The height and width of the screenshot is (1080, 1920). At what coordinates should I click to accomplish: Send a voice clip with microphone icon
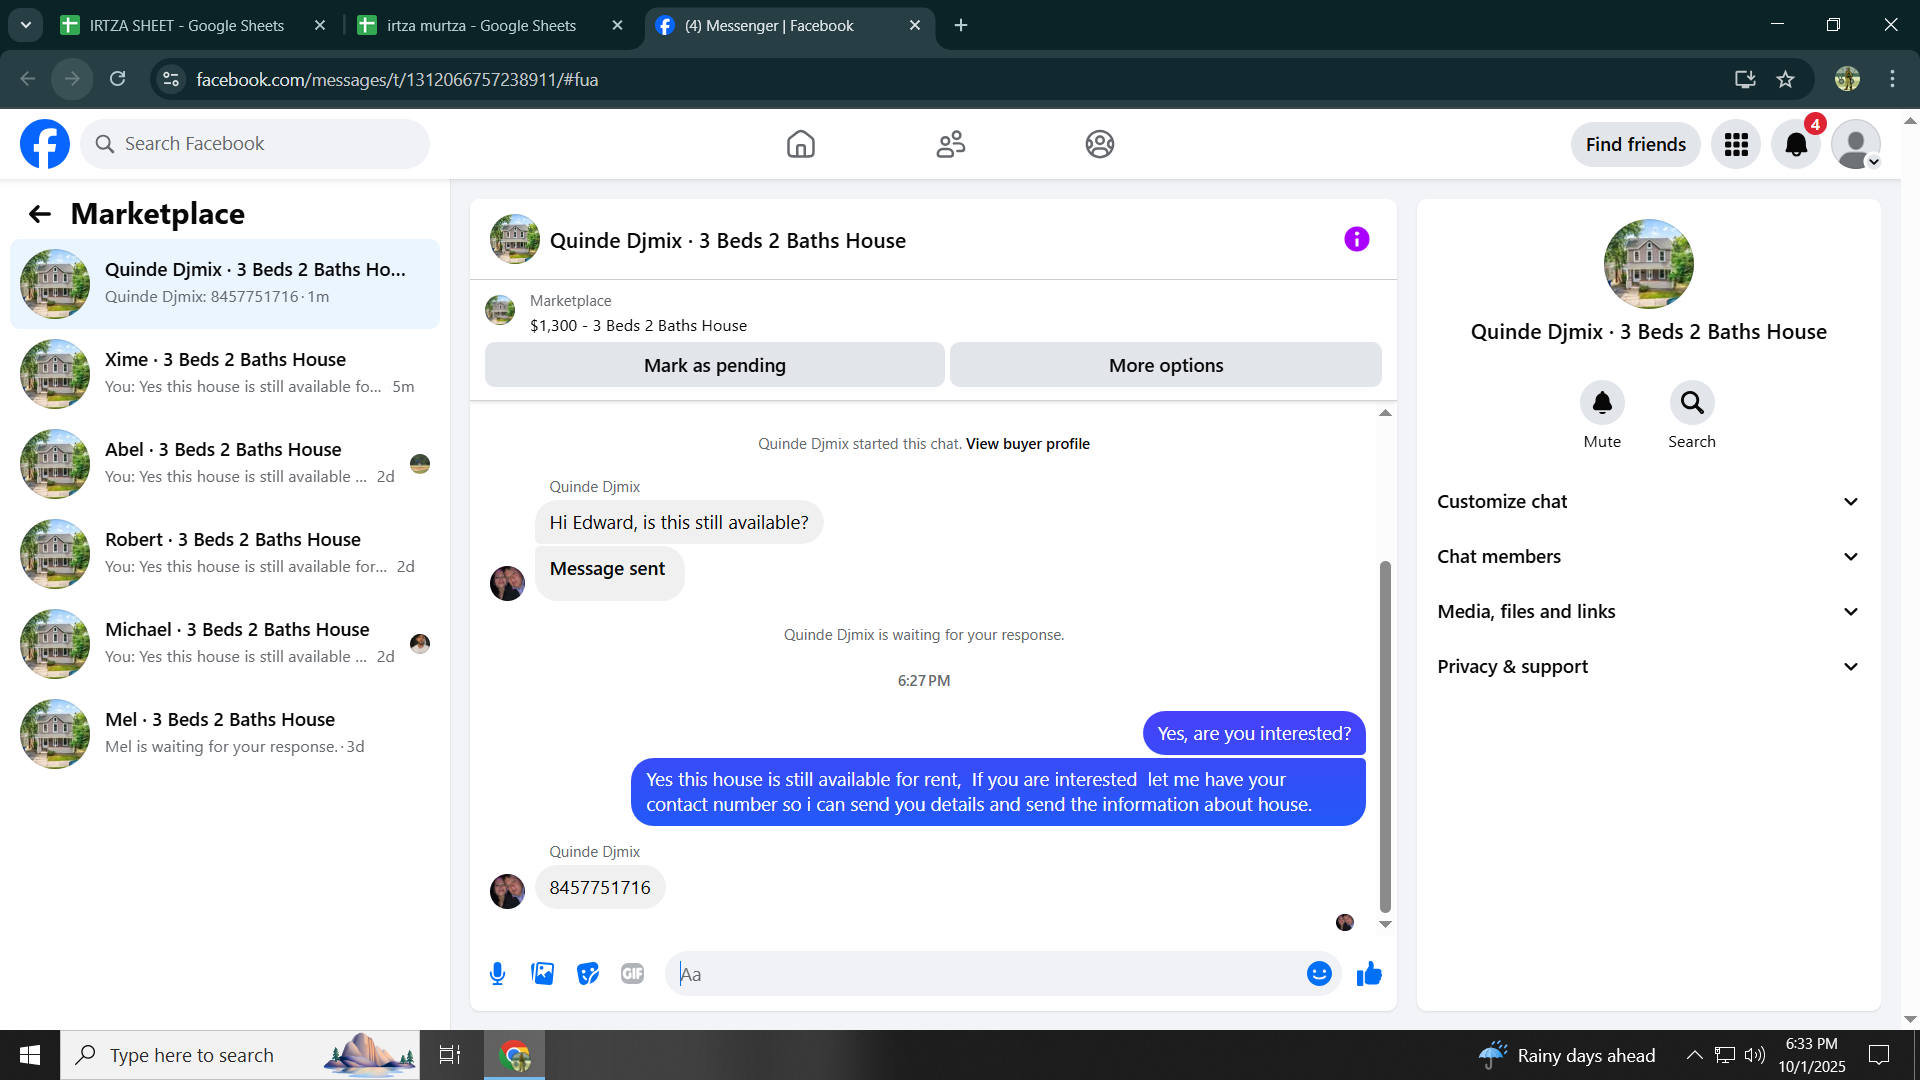pyautogui.click(x=497, y=974)
